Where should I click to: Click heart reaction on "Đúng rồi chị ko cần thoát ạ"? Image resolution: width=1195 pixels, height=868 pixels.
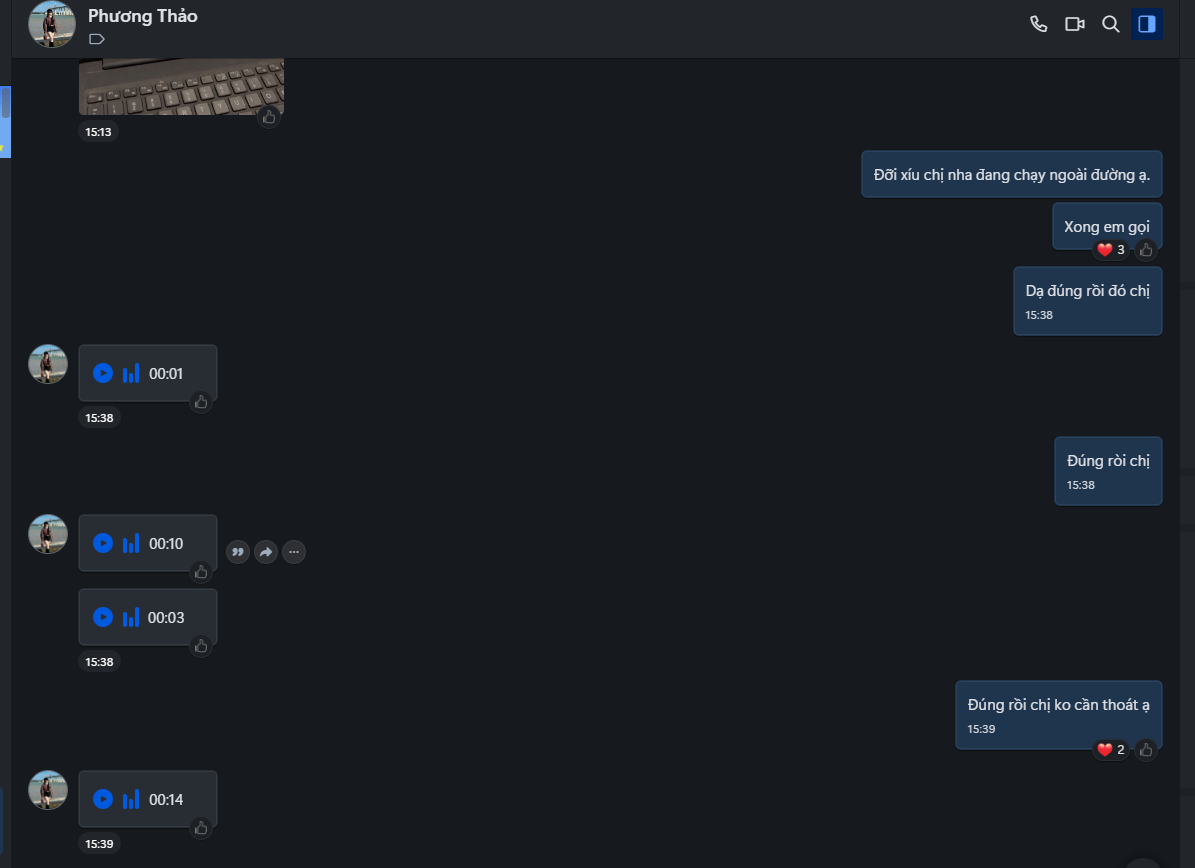1105,749
